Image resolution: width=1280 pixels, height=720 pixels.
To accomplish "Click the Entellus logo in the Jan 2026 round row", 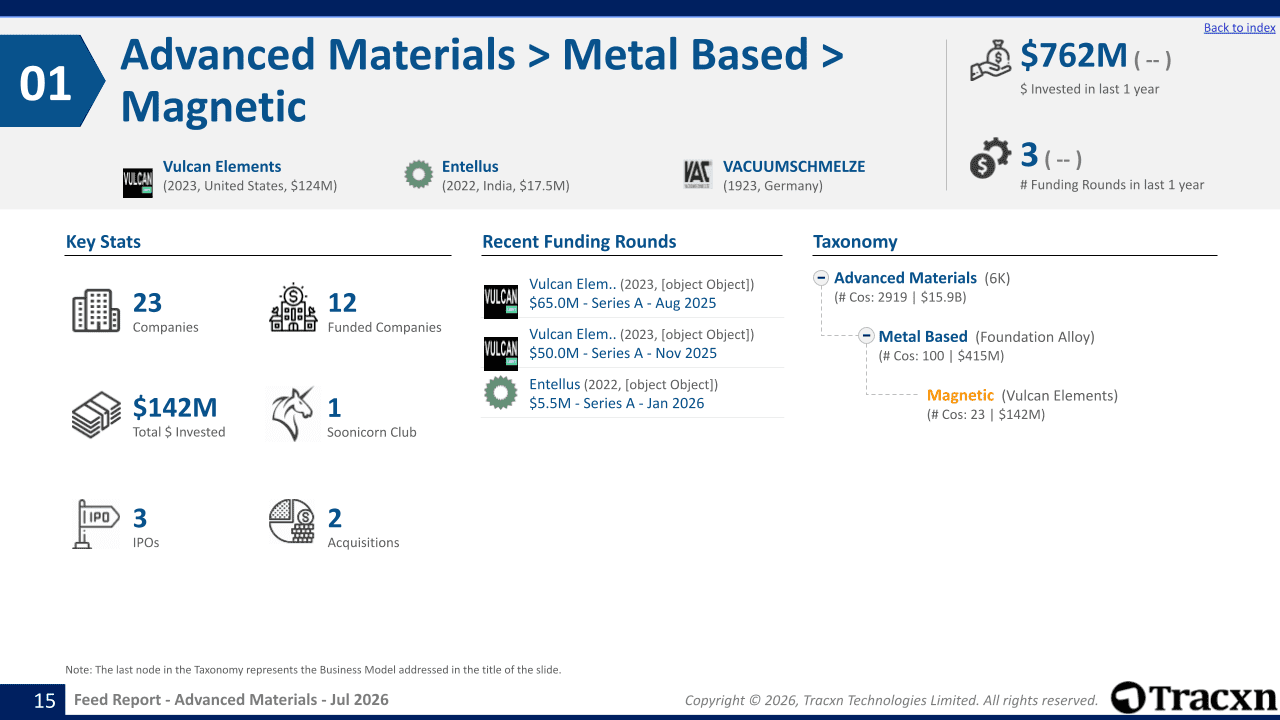I will coord(501,393).
